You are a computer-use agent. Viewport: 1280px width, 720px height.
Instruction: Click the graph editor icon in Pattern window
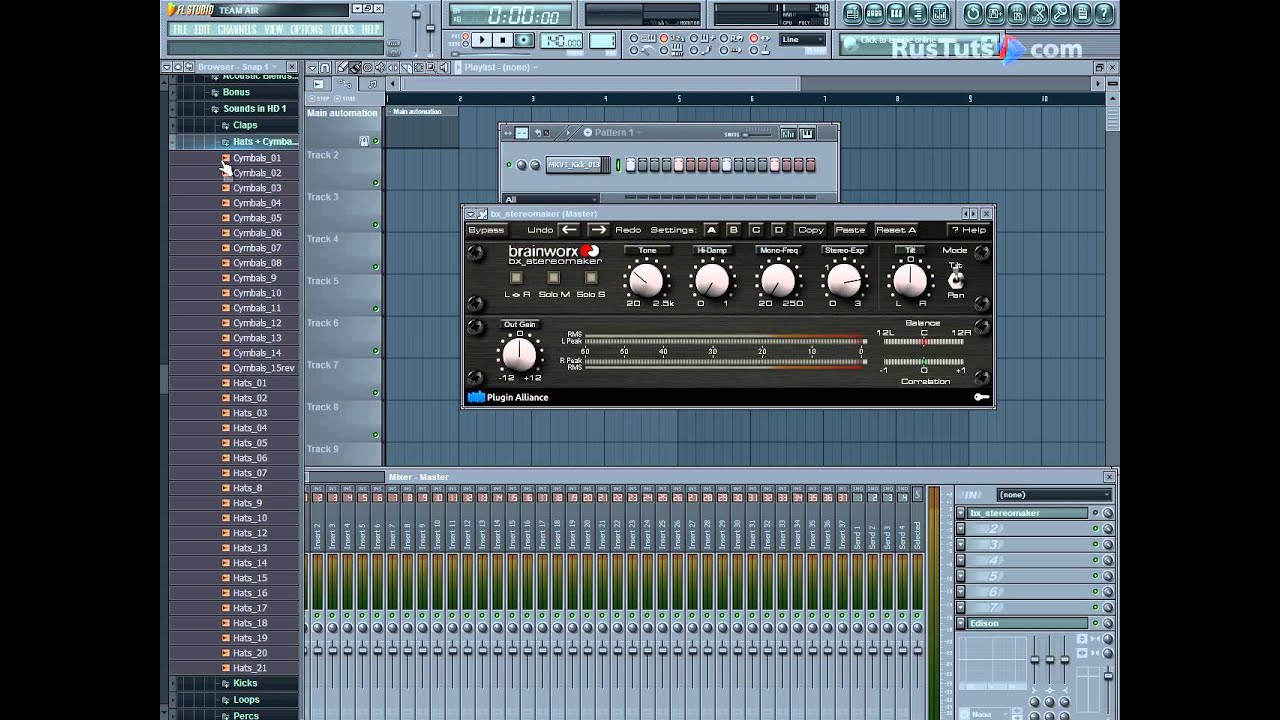[x=789, y=133]
